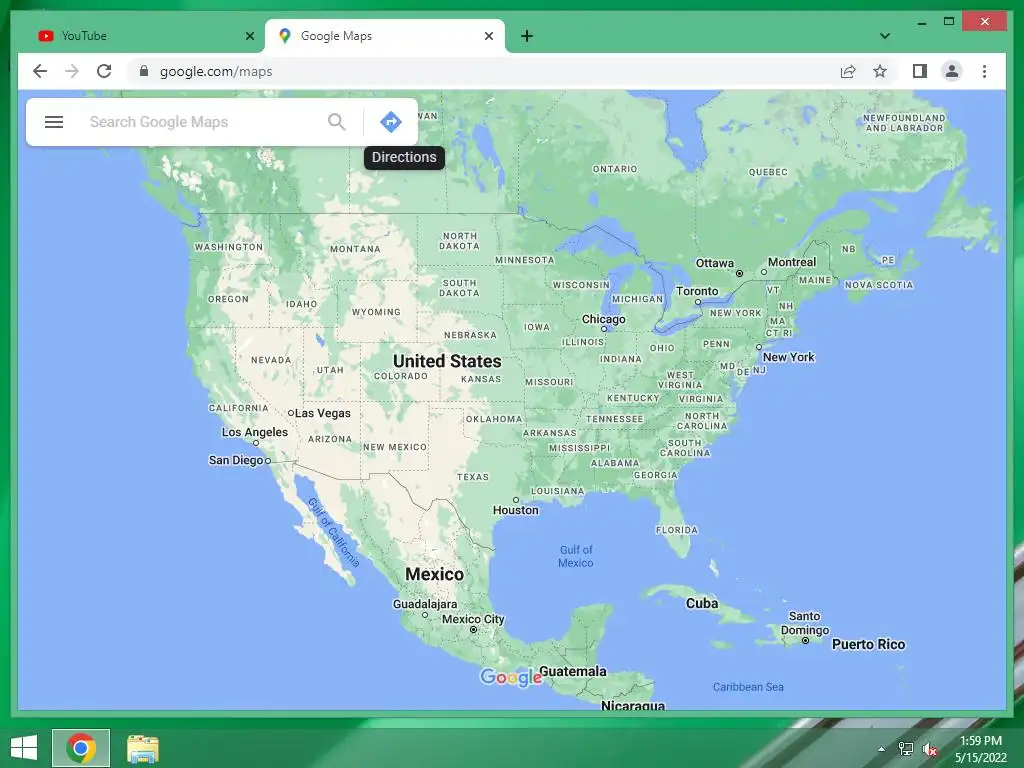This screenshot has height=768, width=1024.
Task: Click the browser forward arrow
Action: click(x=72, y=71)
